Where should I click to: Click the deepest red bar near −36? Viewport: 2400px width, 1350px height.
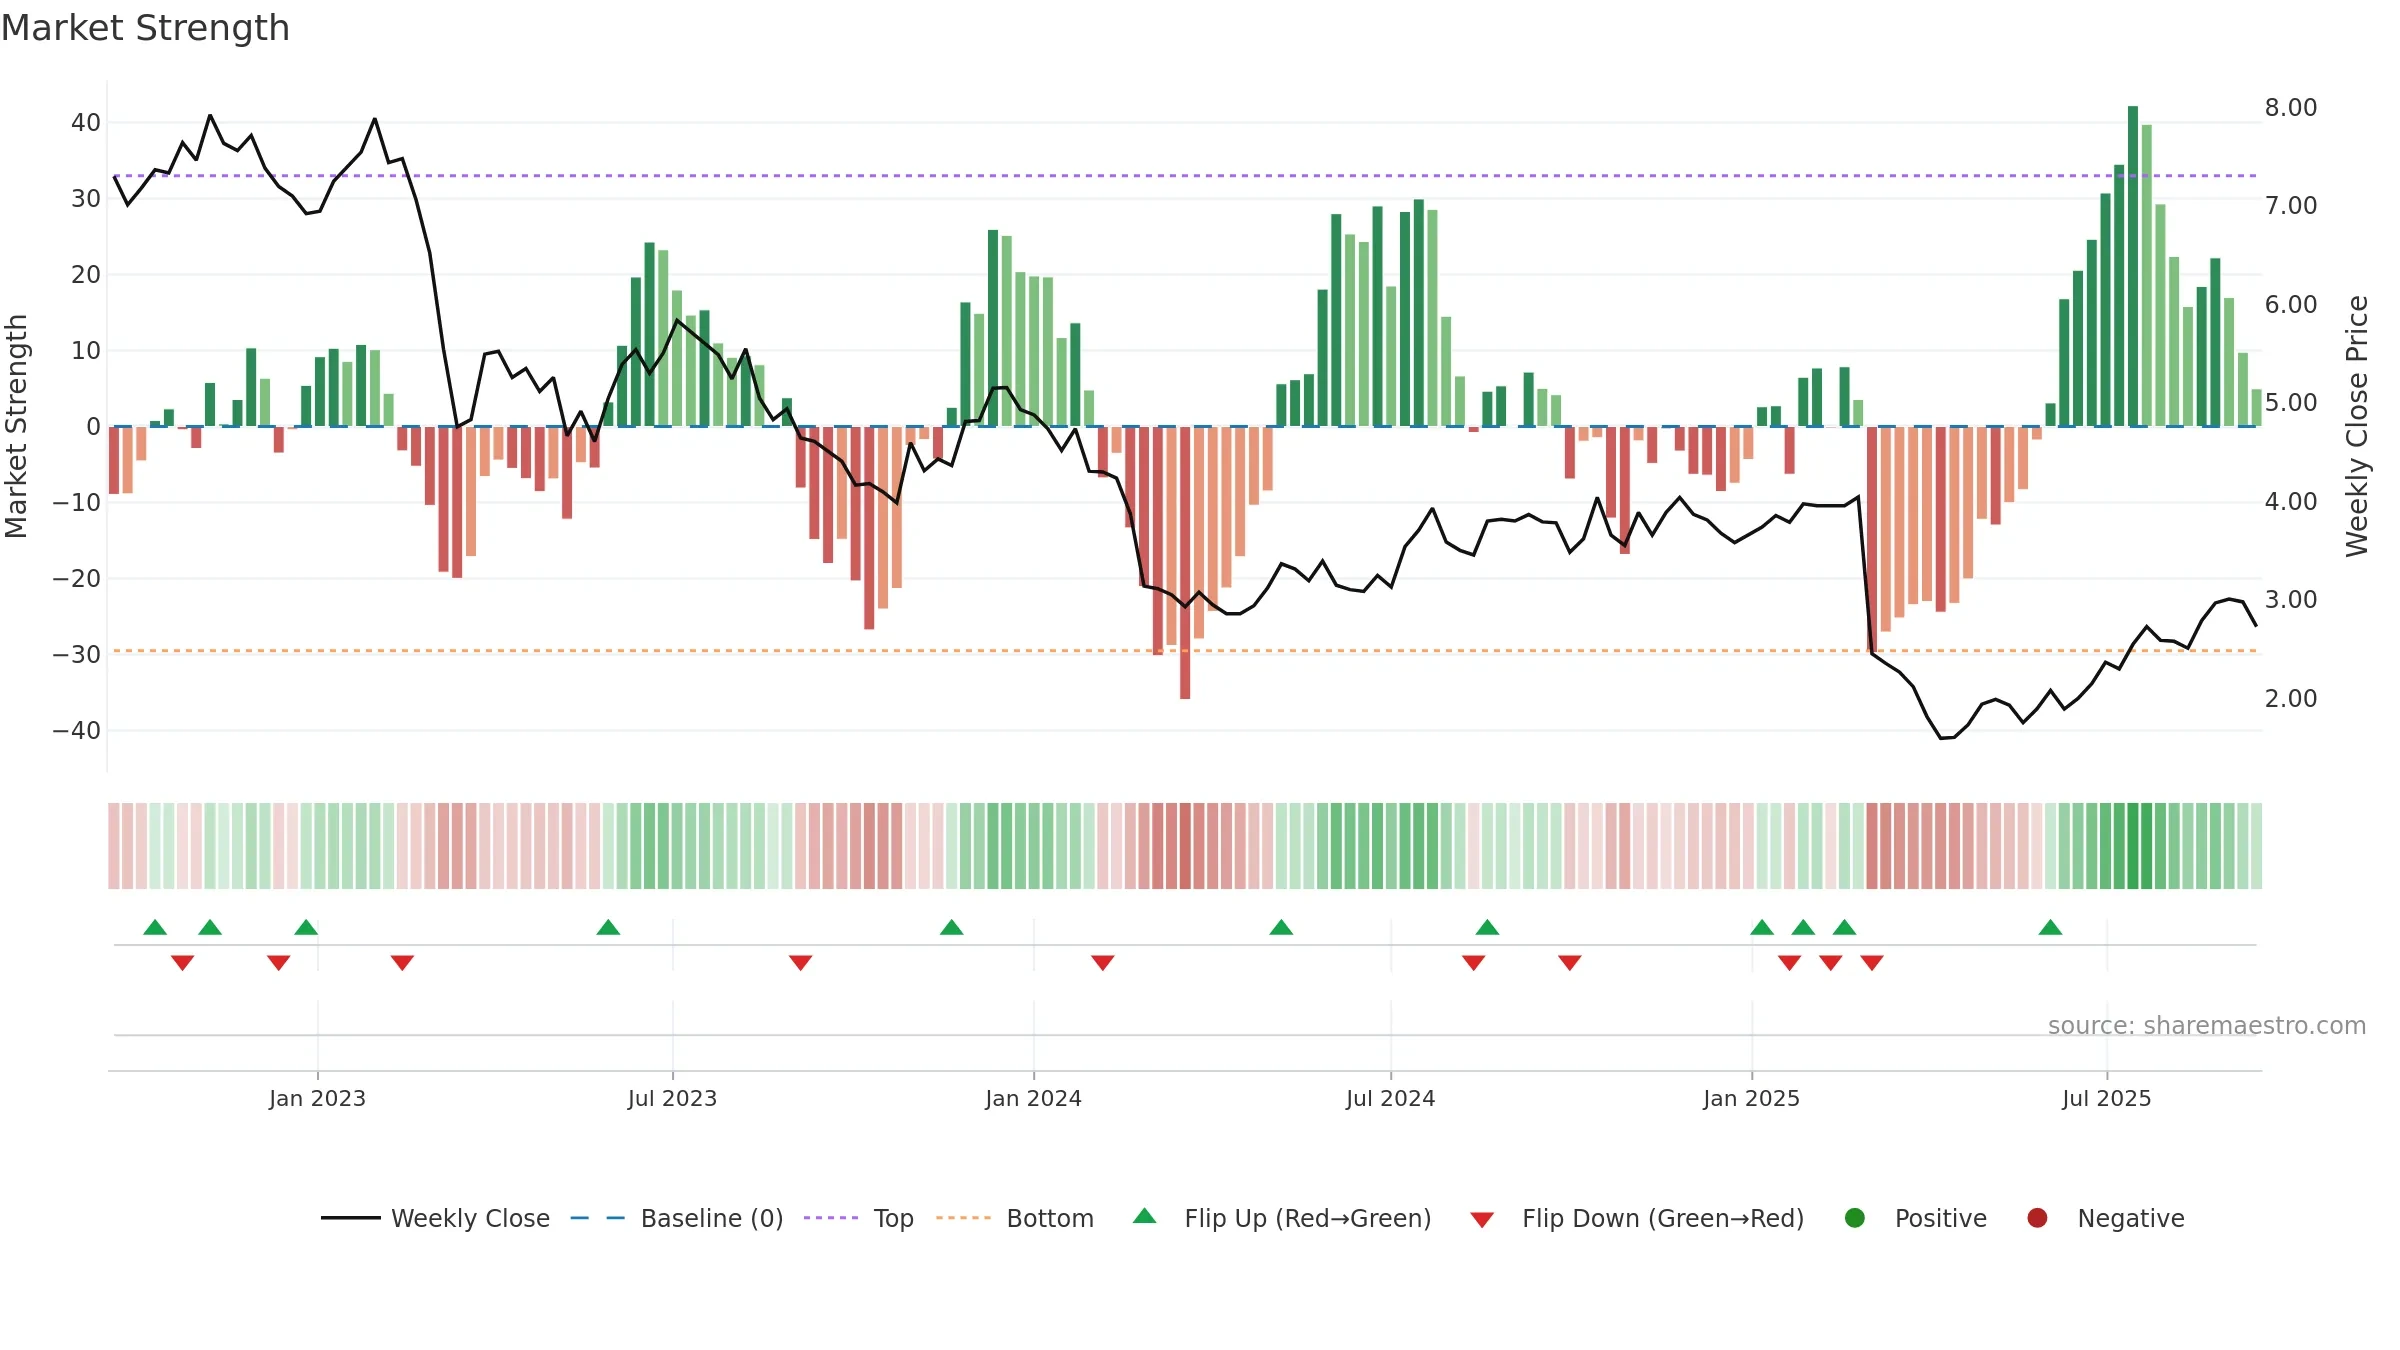point(1185,562)
